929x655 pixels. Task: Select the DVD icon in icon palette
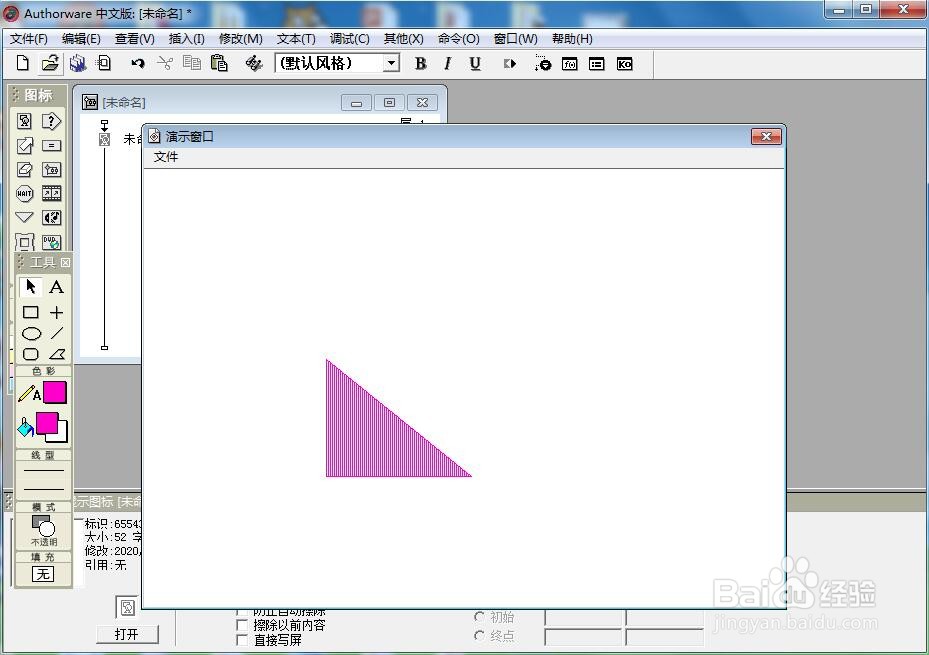(x=52, y=242)
